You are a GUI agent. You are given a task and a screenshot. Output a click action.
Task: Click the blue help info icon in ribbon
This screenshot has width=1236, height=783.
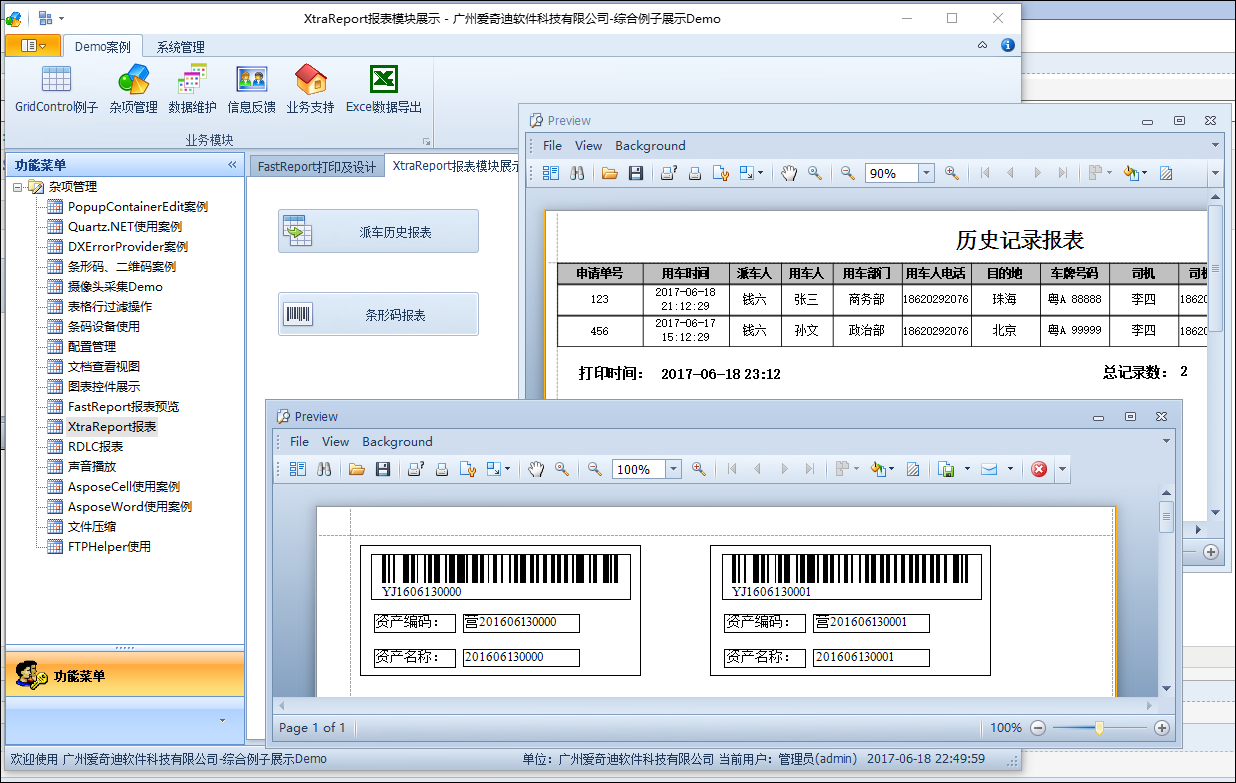1007,45
